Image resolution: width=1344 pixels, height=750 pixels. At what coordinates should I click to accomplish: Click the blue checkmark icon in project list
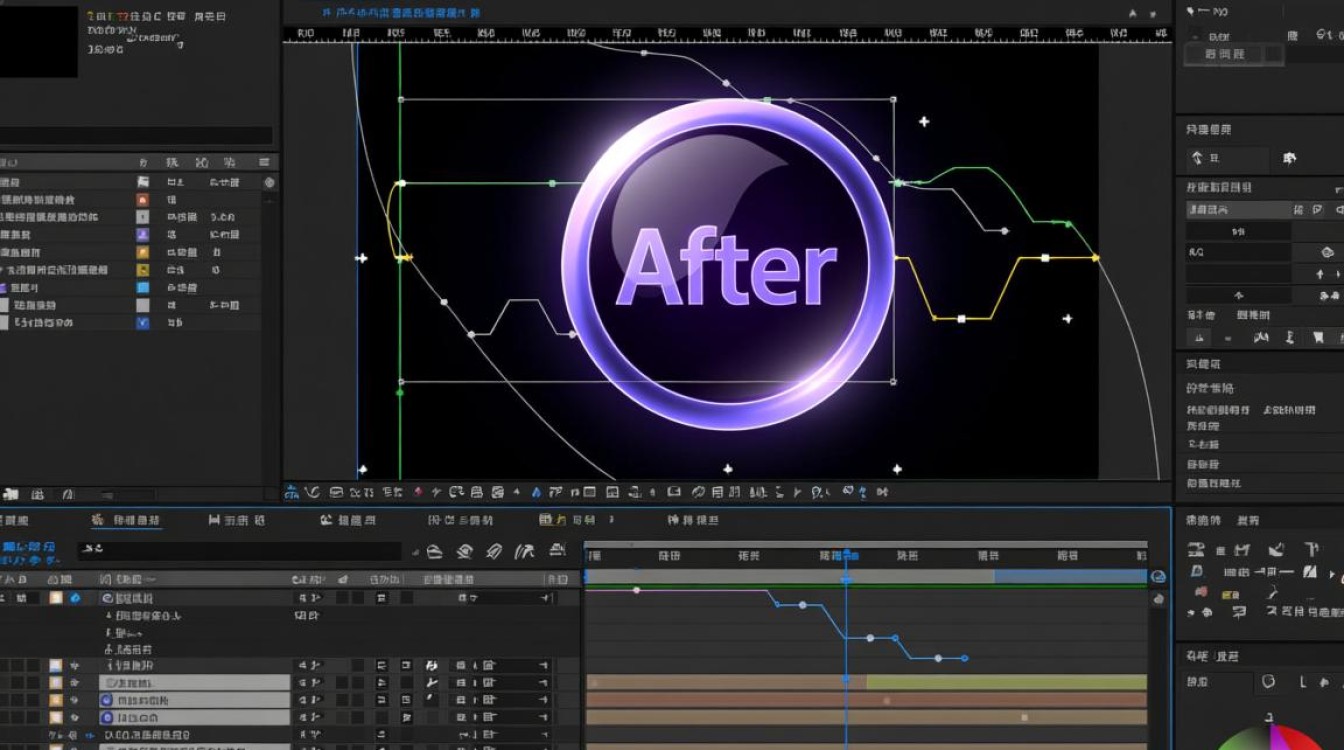pos(142,323)
